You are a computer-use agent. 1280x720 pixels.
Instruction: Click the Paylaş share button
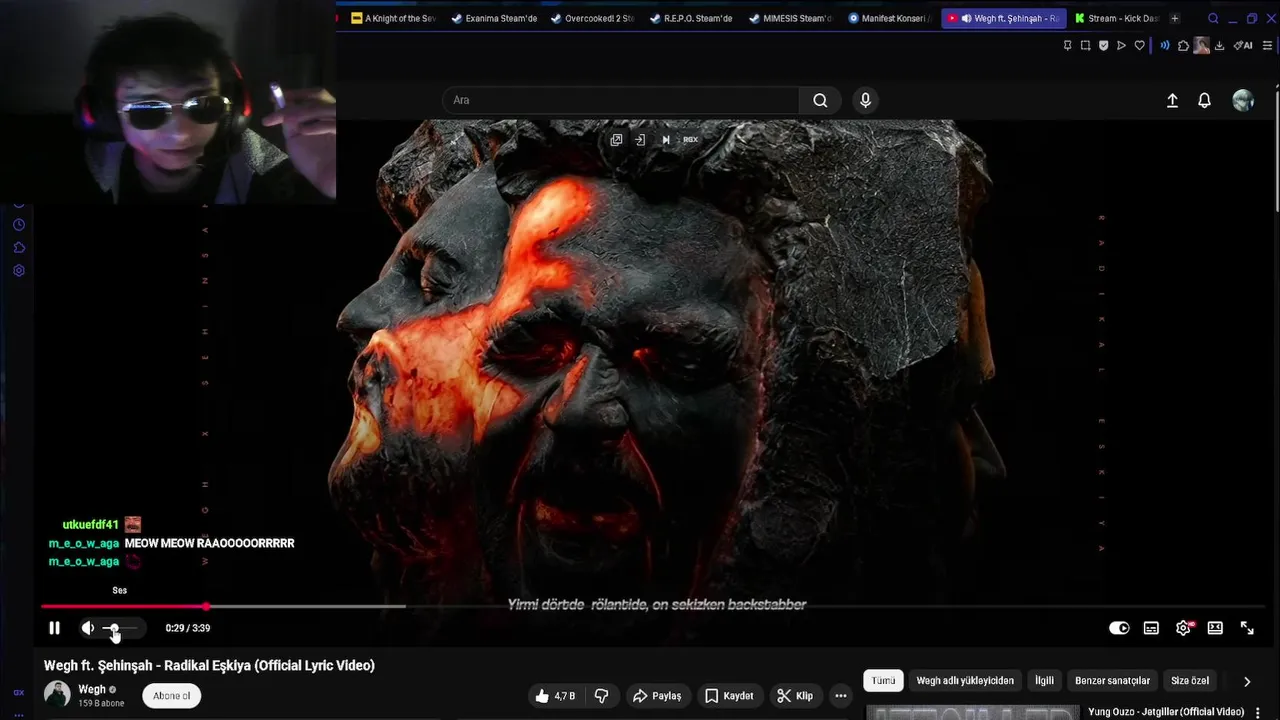[657, 696]
